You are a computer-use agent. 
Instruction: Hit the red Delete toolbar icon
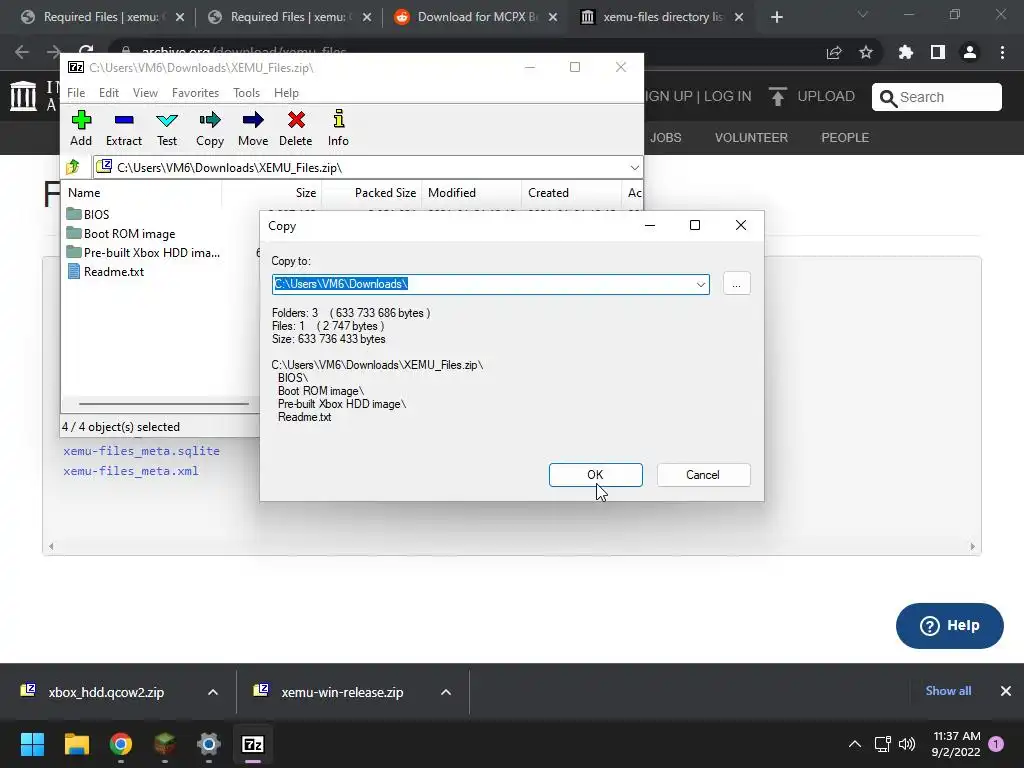pos(296,128)
